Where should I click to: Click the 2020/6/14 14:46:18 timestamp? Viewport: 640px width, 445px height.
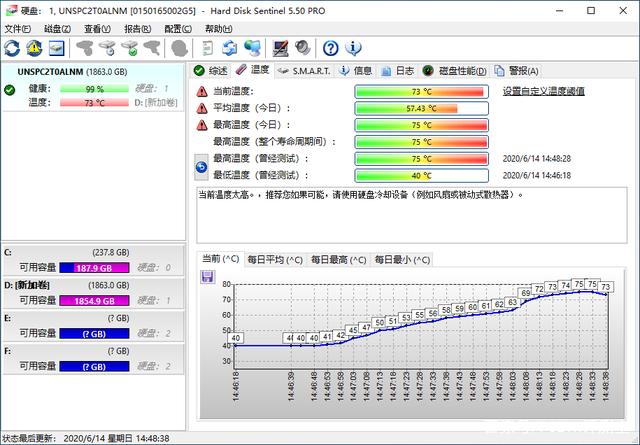pos(537,176)
